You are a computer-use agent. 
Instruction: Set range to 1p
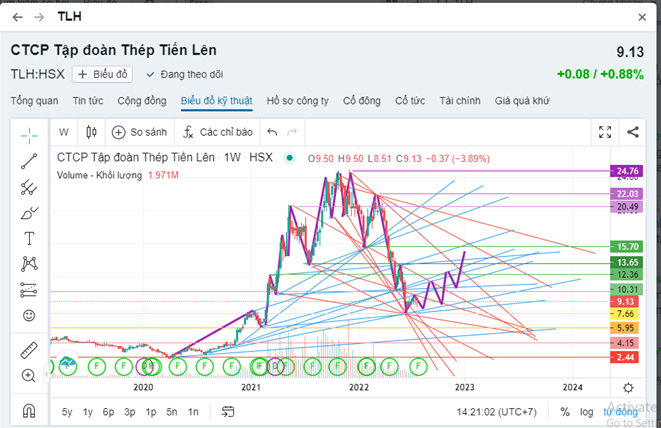150,412
